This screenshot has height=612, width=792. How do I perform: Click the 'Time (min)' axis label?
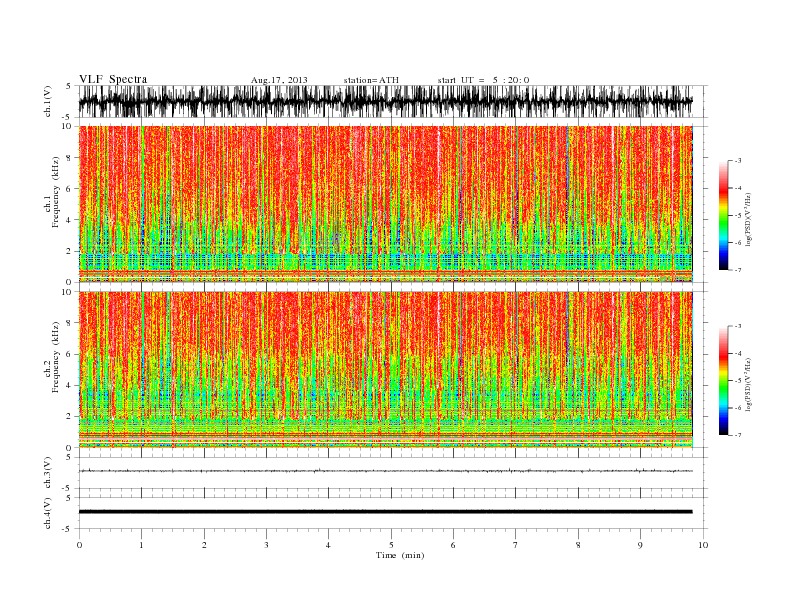click(x=400, y=555)
